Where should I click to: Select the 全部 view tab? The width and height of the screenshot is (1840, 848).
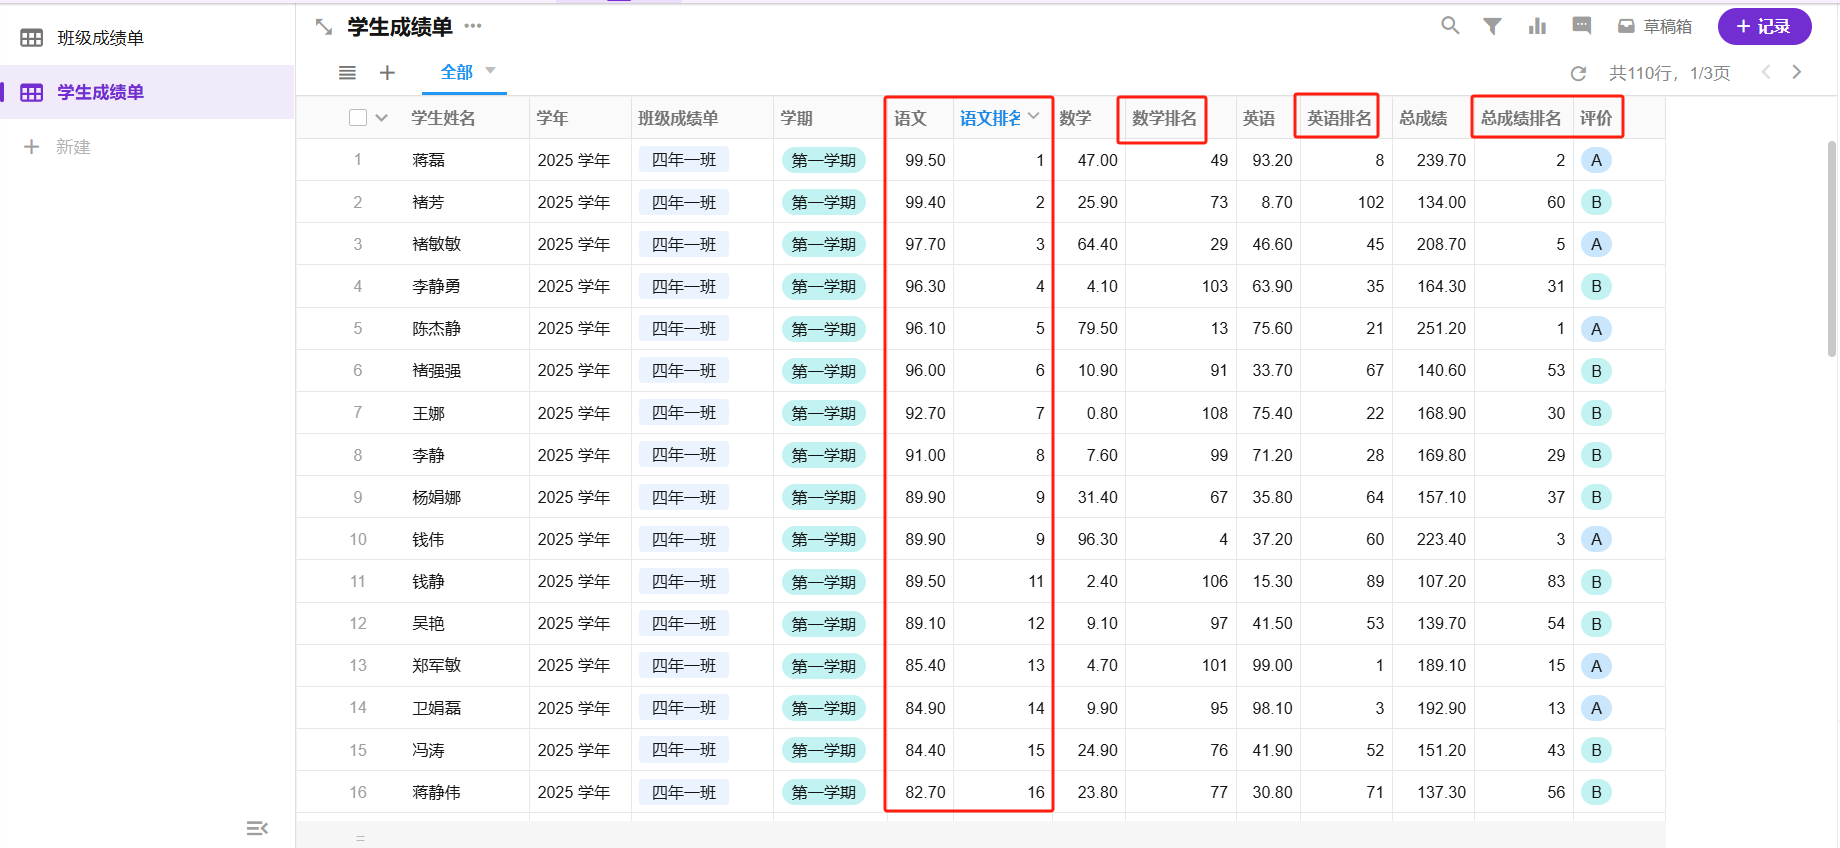pyautogui.click(x=456, y=72)
